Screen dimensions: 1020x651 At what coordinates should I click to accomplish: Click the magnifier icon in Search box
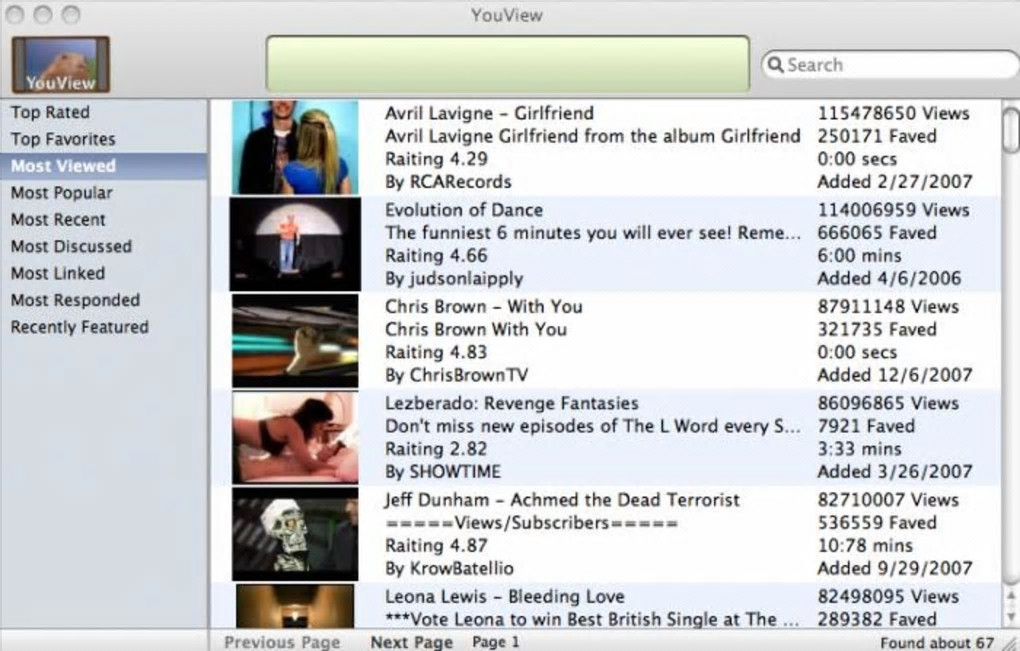(775, 64)
